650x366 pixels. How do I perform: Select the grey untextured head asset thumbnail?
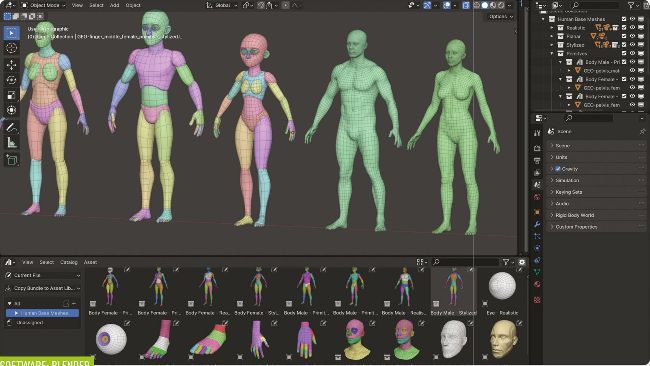(454, 339)
